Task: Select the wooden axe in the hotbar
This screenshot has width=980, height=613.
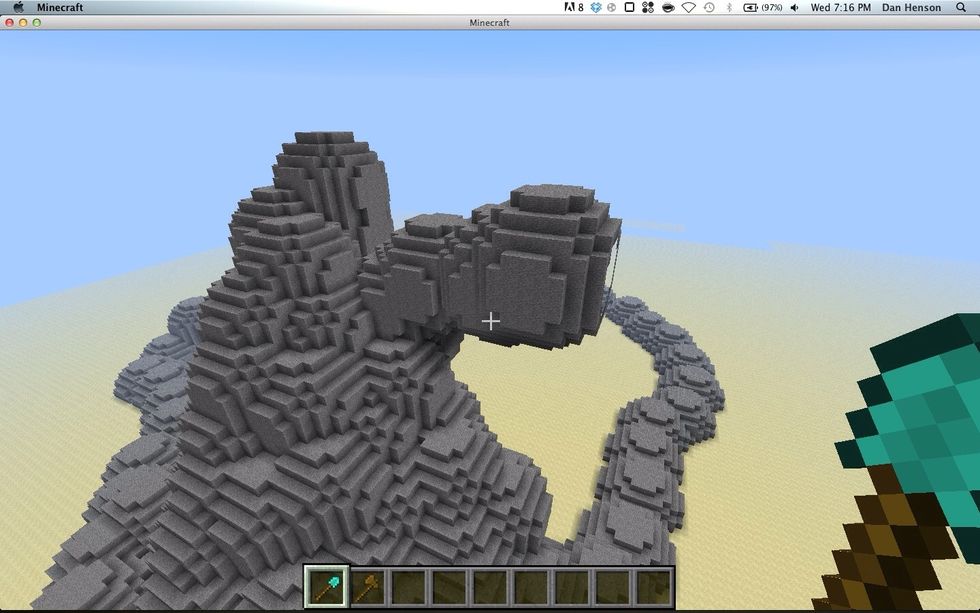Action: [x=368, y=586]
